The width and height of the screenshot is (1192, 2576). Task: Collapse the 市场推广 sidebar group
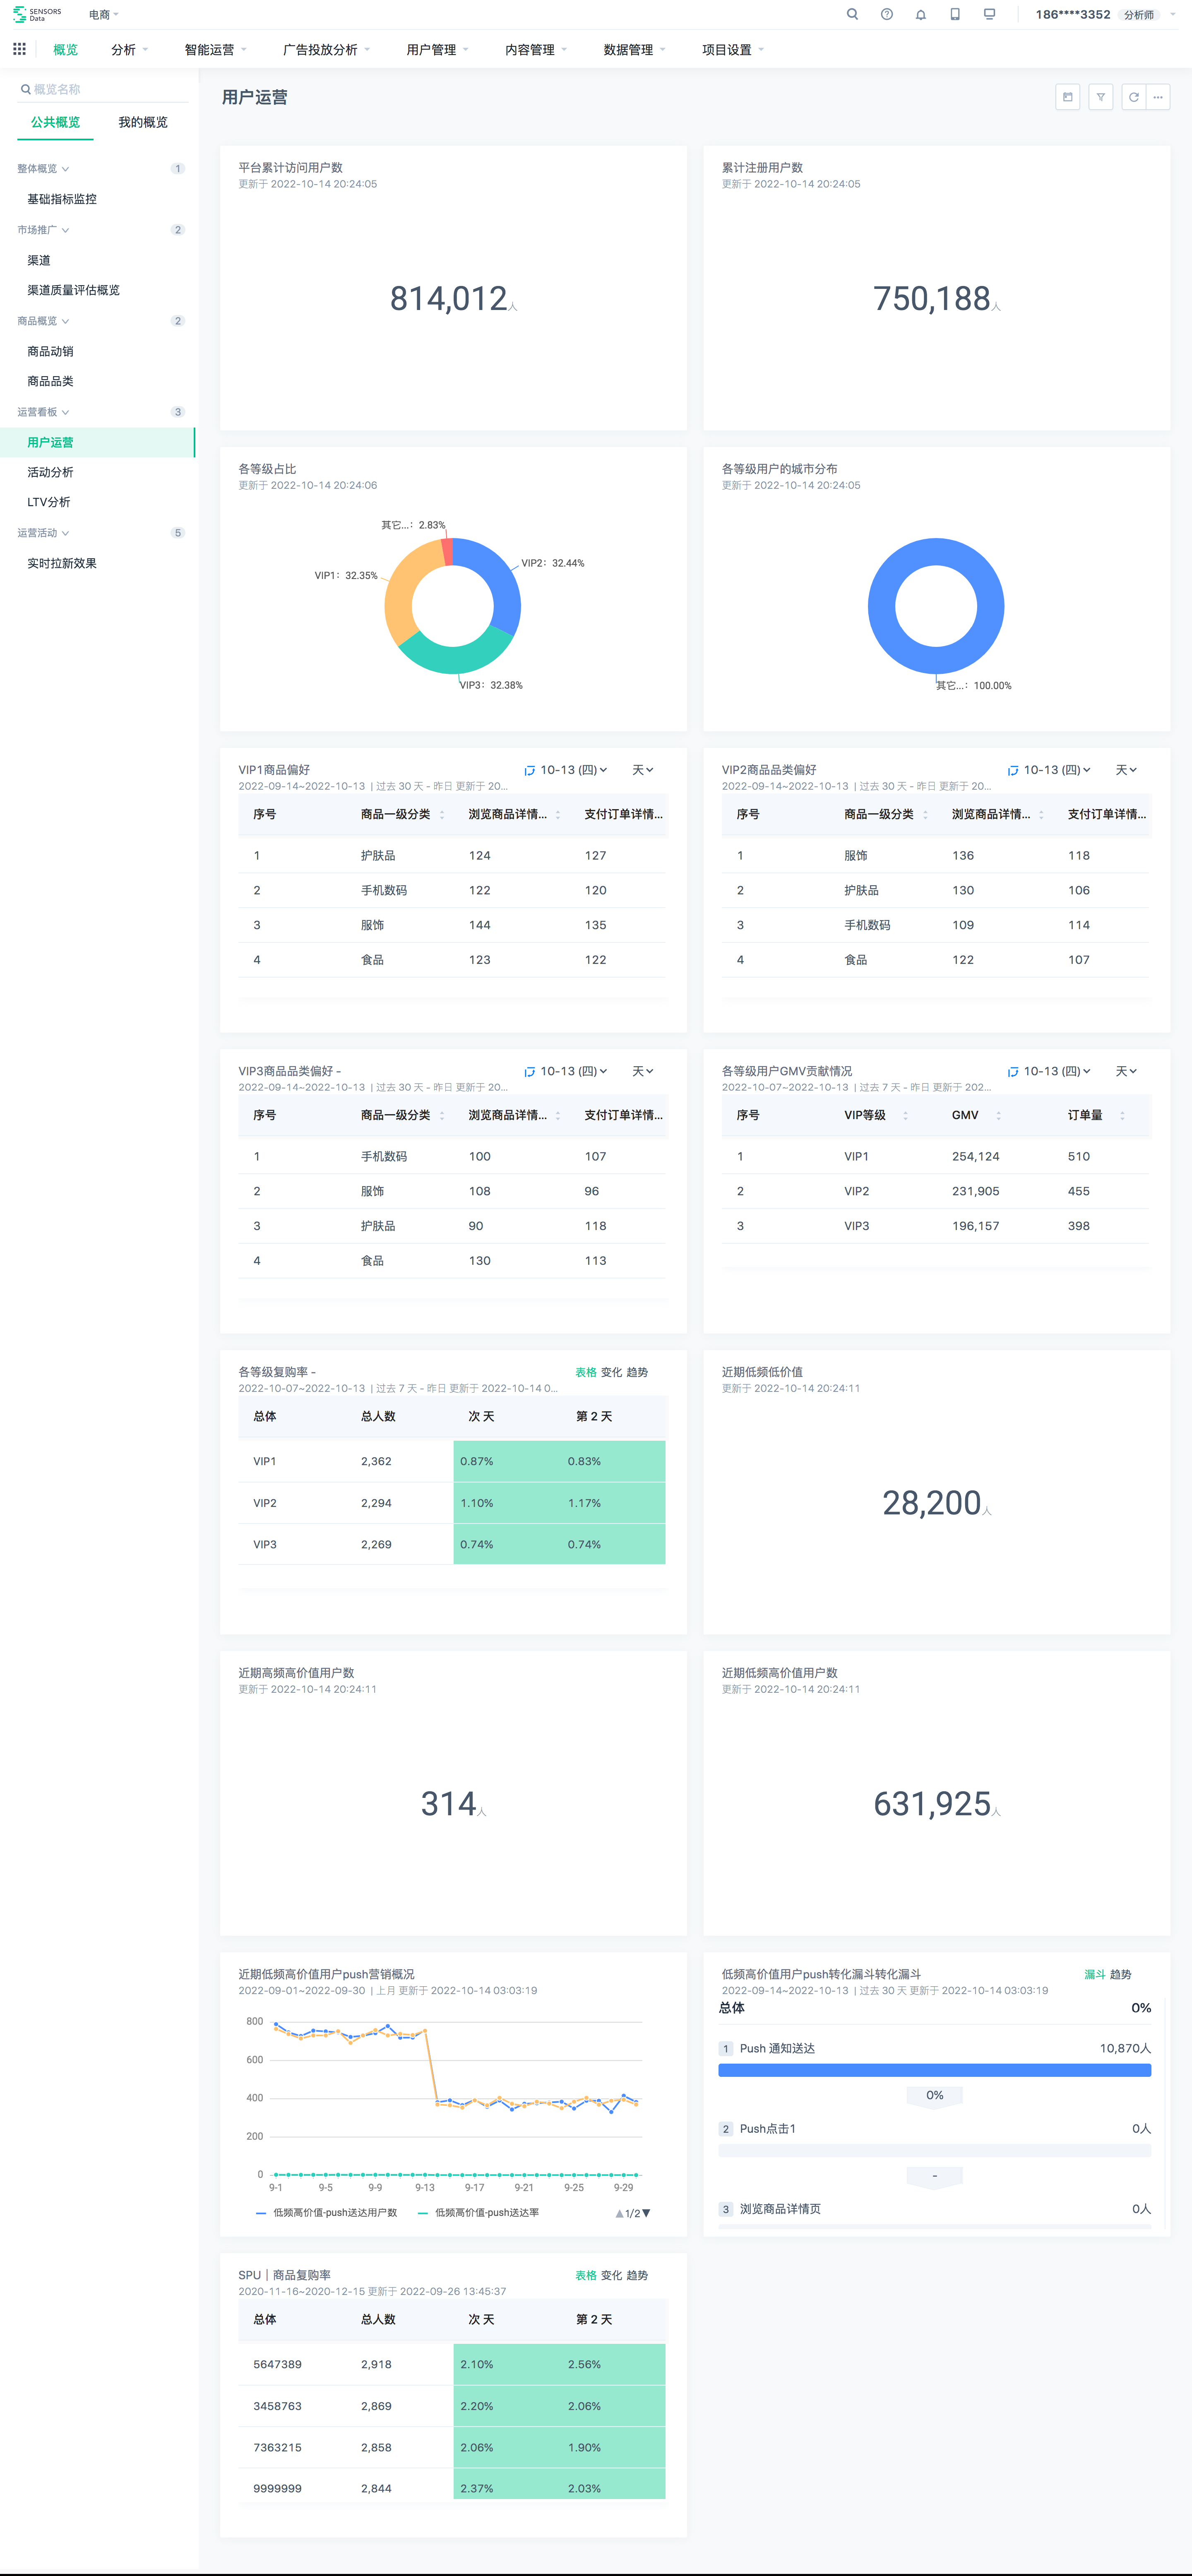43,230
